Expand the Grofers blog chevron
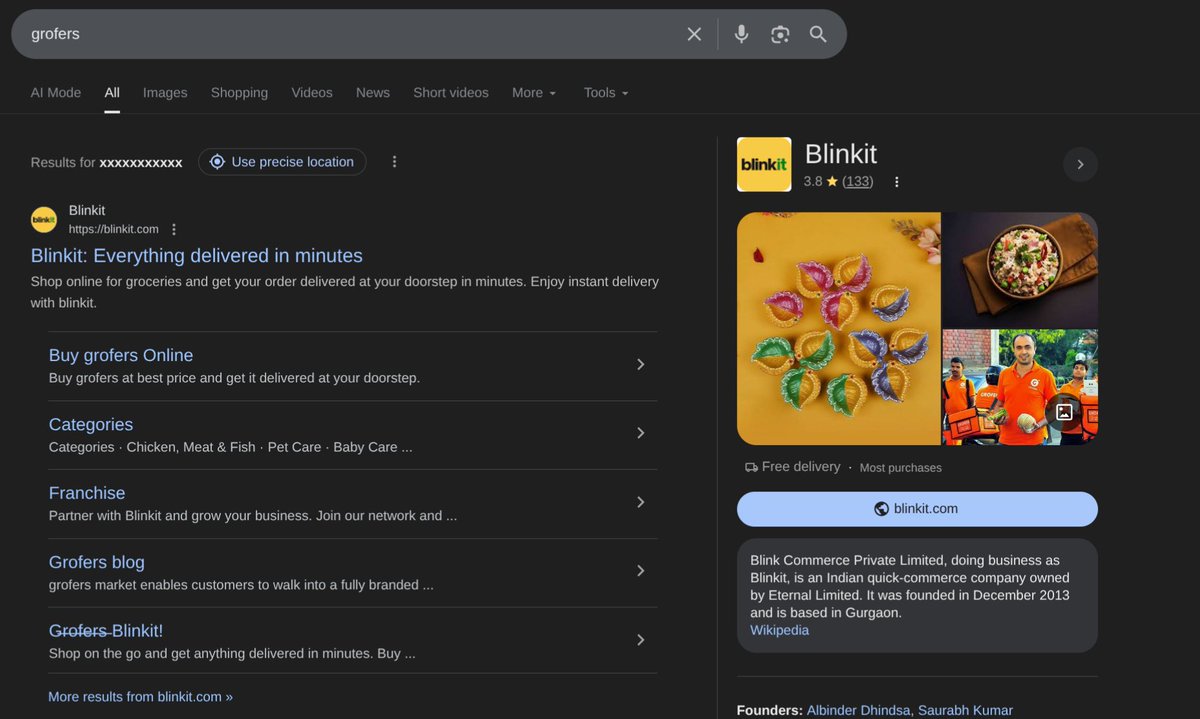 coord(641,571)
